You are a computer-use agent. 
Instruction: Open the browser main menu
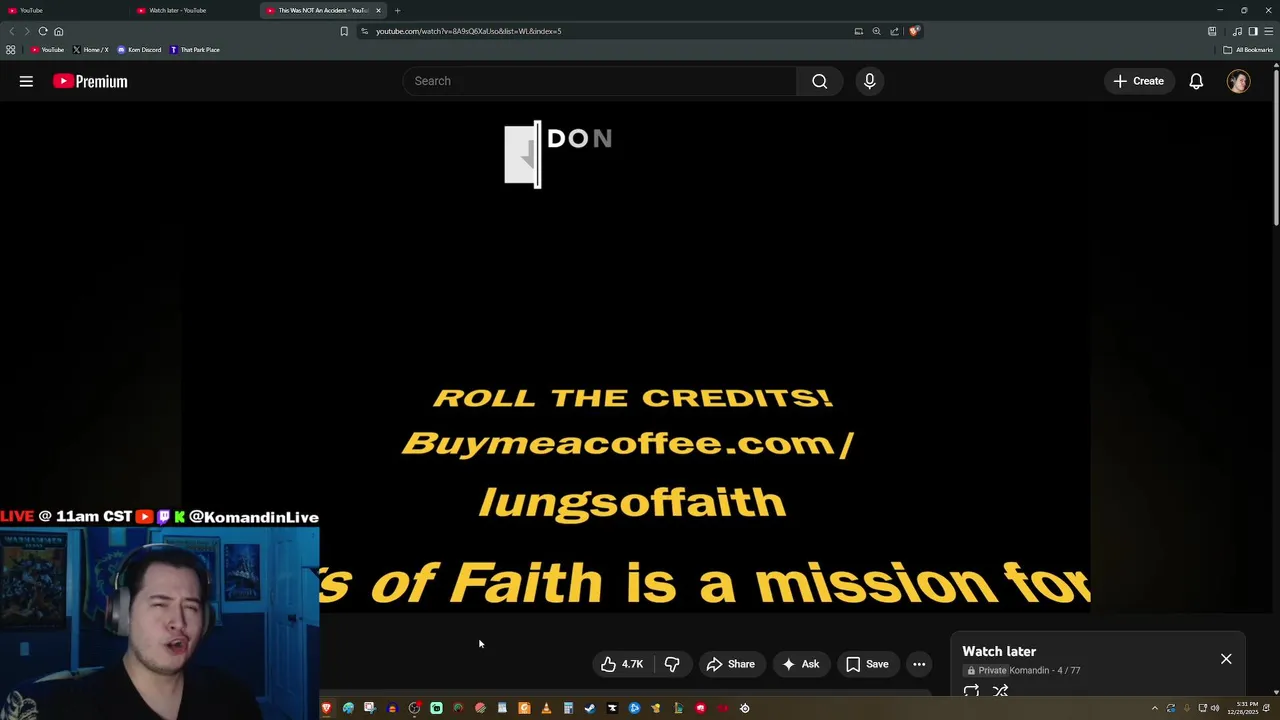(x=1268, y=31)
